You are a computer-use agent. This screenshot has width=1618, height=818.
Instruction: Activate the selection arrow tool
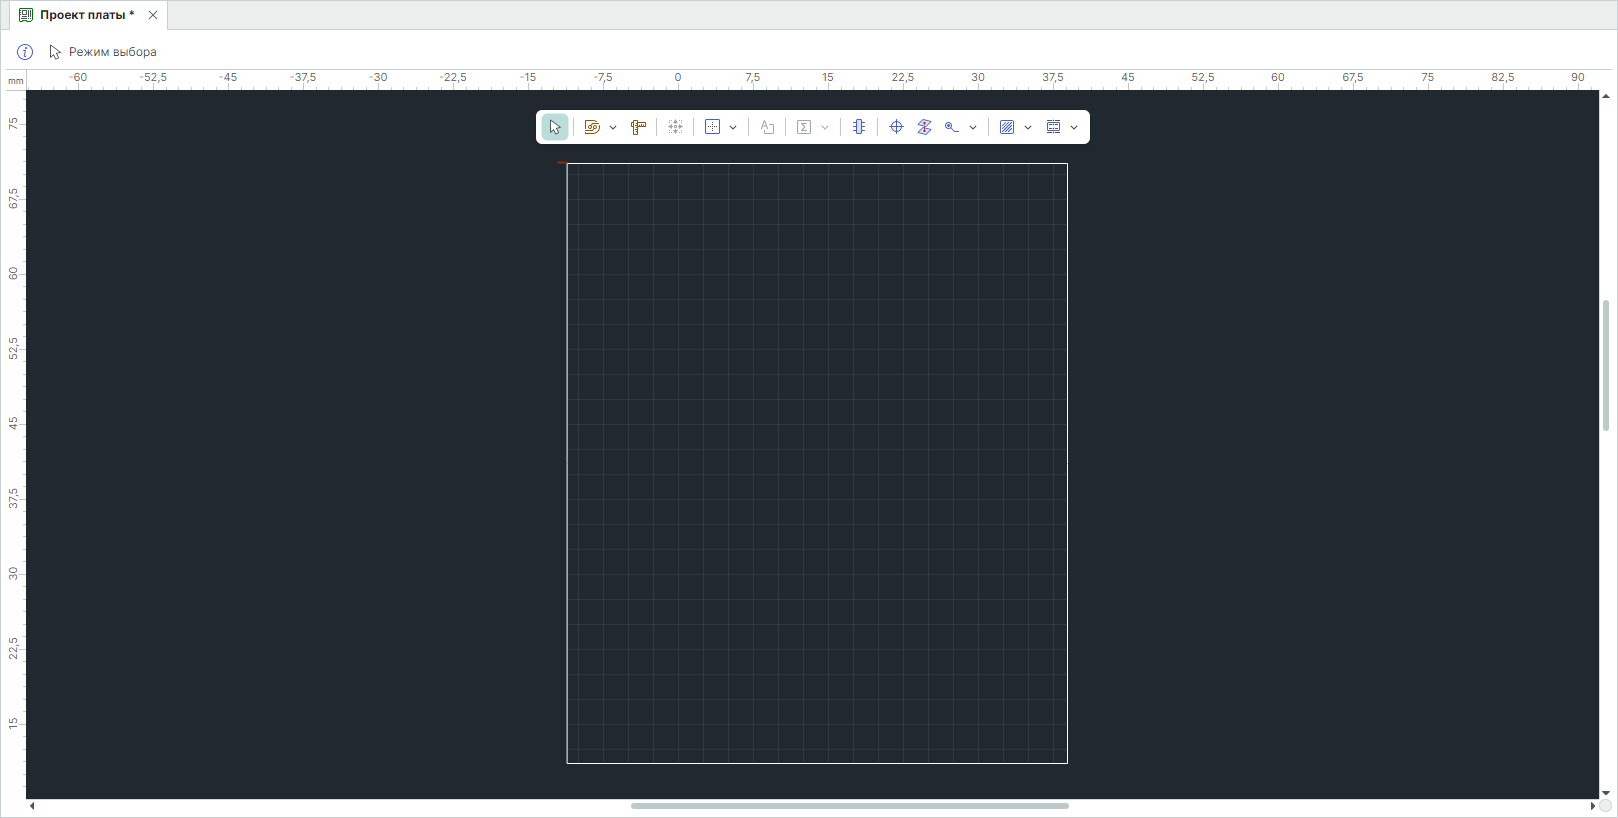555,127
